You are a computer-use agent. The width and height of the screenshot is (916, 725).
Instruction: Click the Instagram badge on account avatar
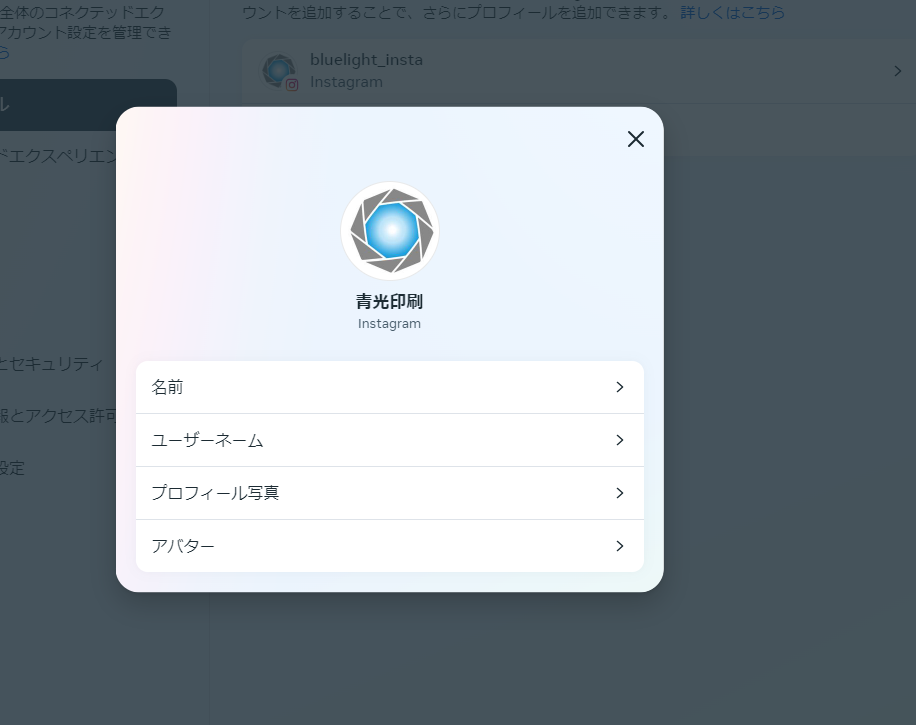tap(292, 85)
